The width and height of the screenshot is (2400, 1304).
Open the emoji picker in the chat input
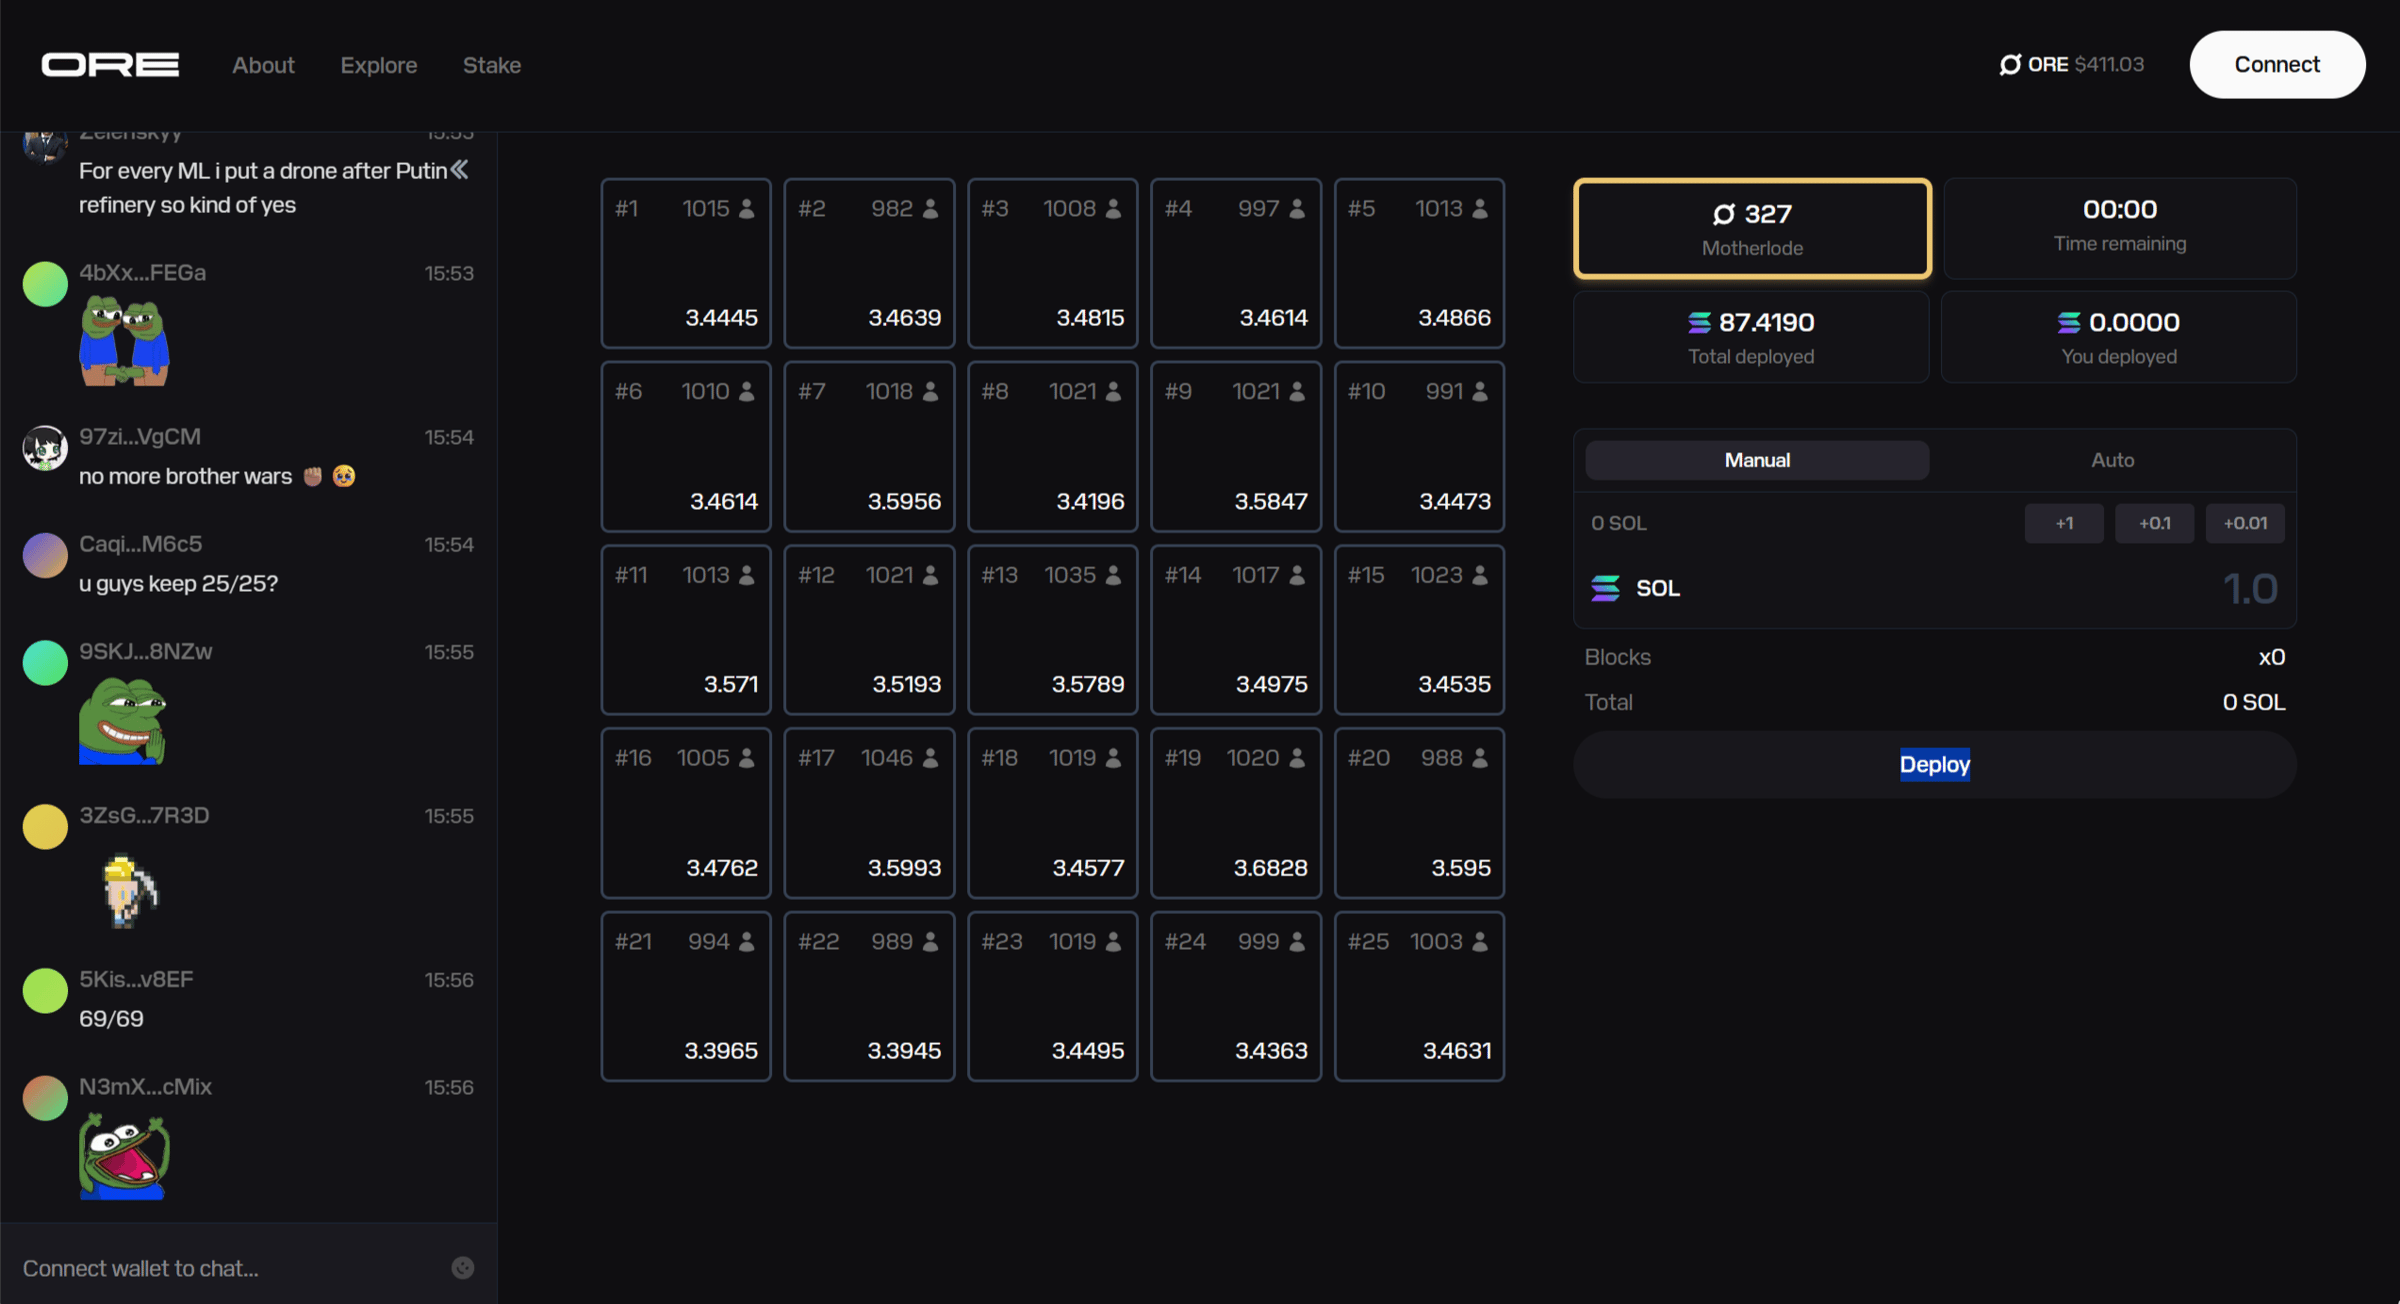[462, 1267]
